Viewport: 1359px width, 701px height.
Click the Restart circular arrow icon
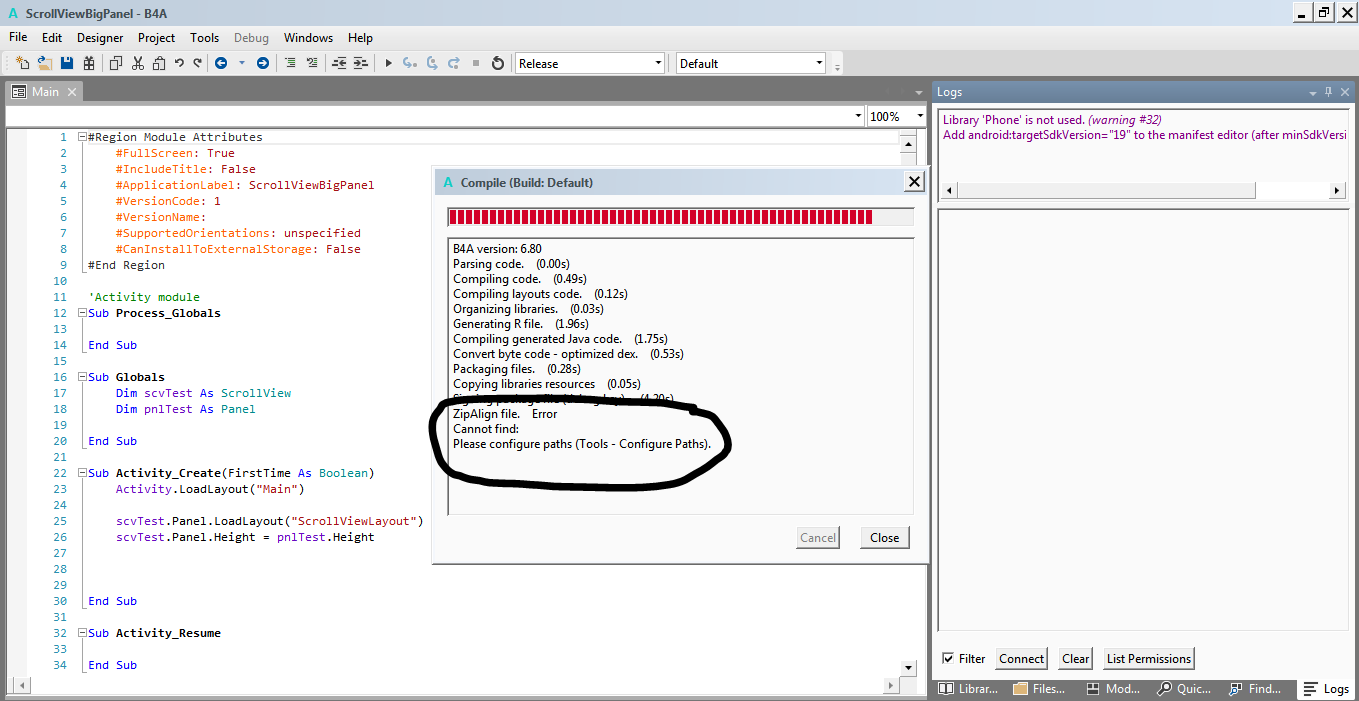coord(497,63)
